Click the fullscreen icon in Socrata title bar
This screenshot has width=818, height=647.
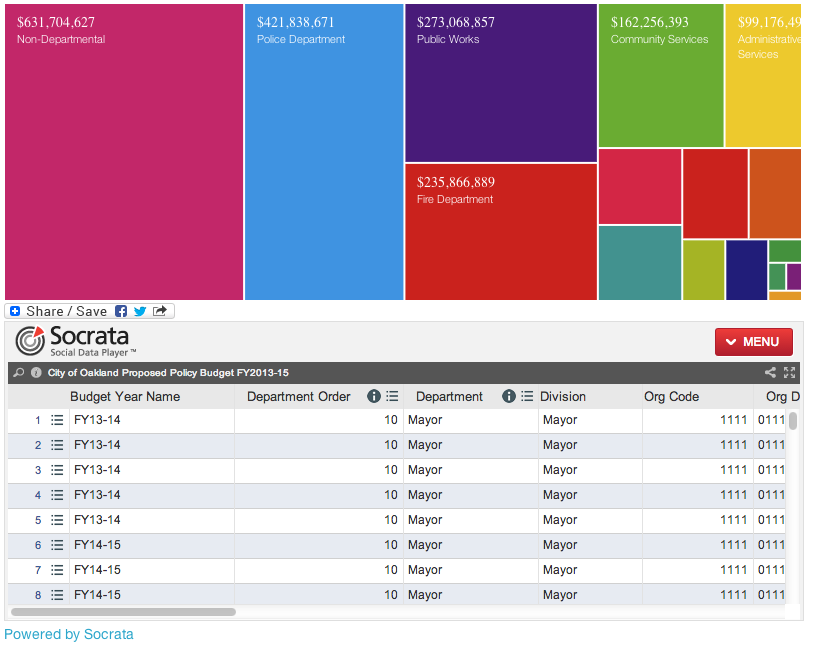789,373
